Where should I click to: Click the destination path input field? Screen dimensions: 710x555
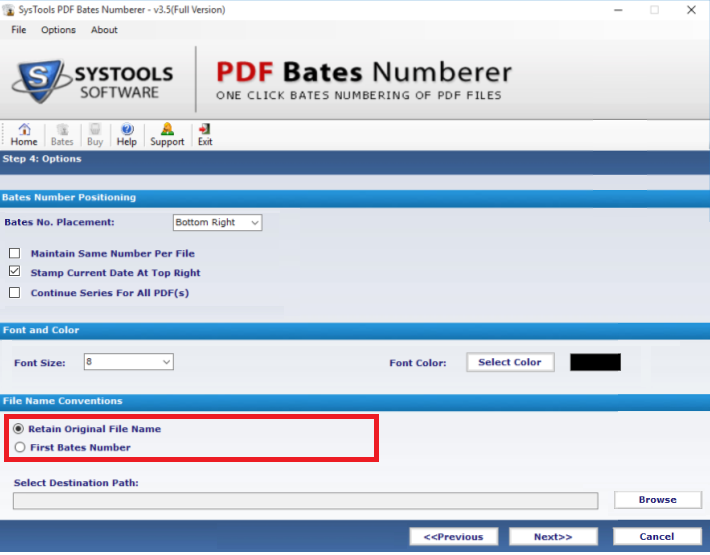tap(305, 501)
